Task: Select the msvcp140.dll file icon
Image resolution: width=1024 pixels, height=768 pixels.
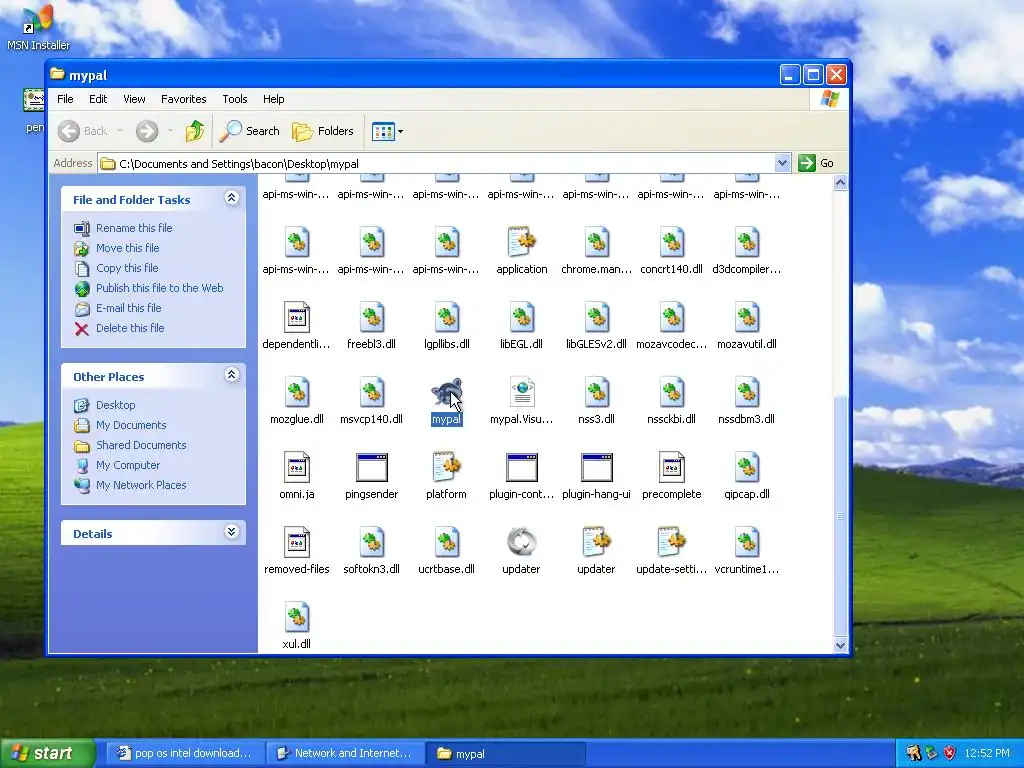Action: point(372,393)
